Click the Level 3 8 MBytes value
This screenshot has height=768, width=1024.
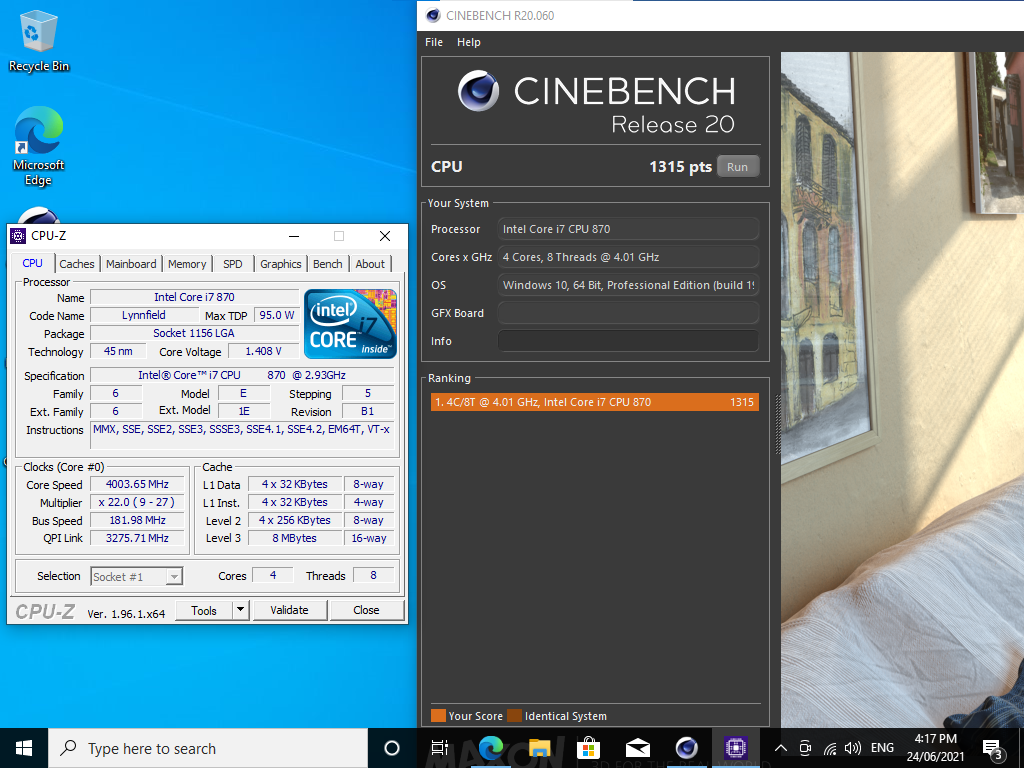coord(295,538)
